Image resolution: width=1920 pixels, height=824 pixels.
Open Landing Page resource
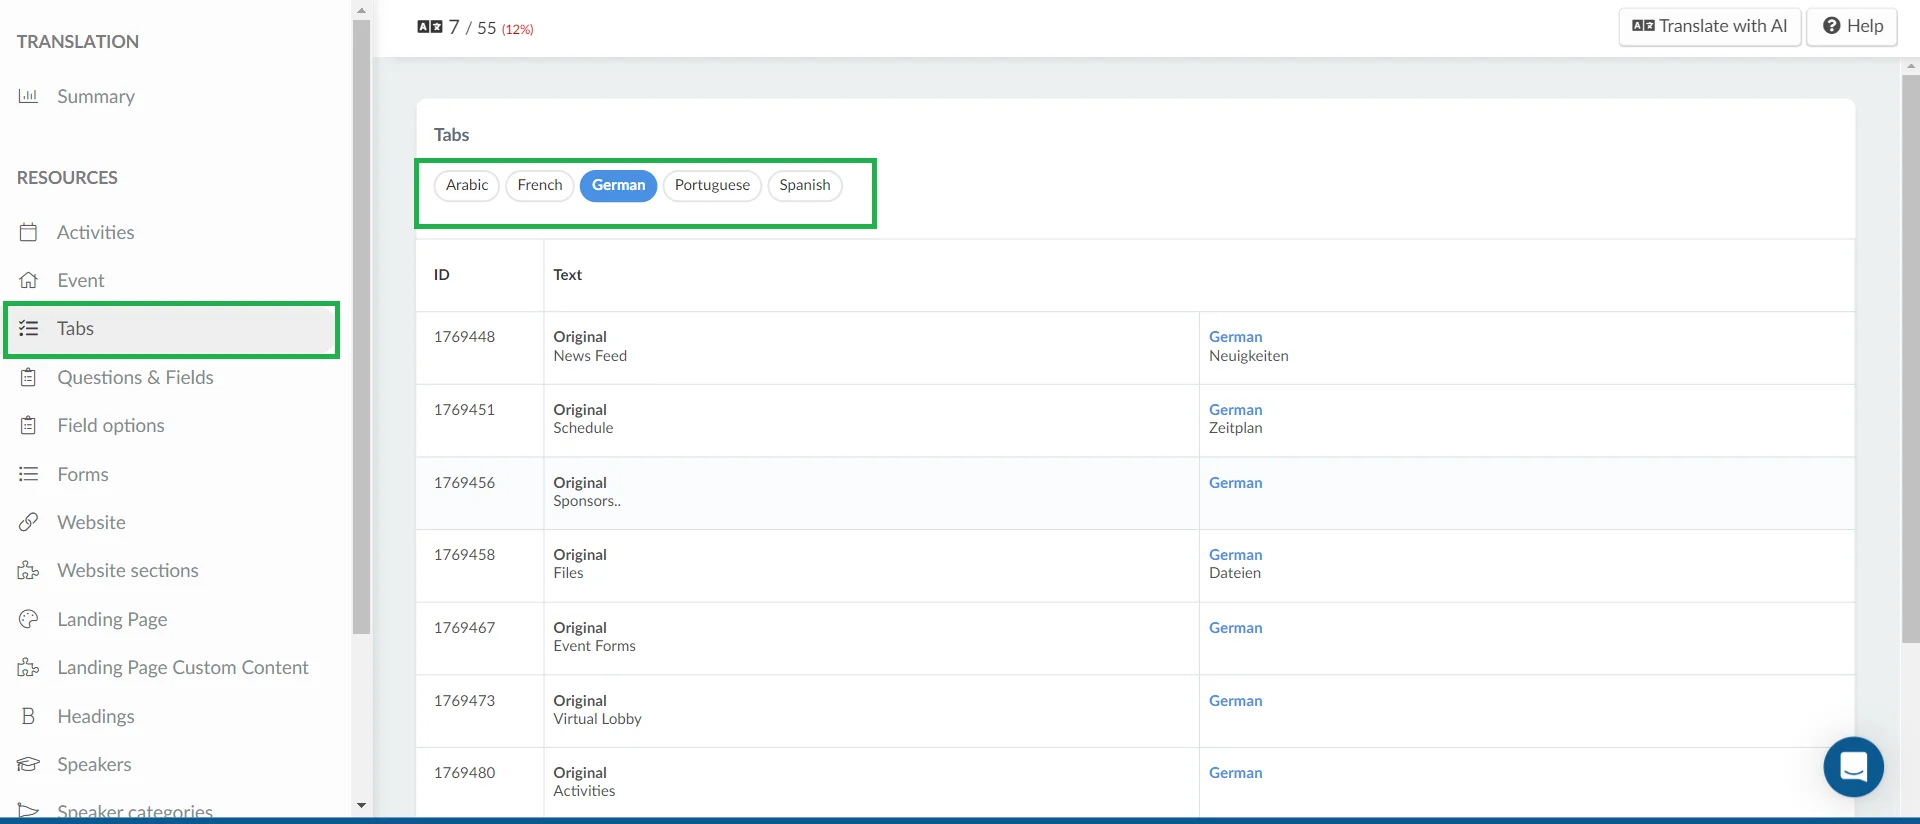click(112, 619)
